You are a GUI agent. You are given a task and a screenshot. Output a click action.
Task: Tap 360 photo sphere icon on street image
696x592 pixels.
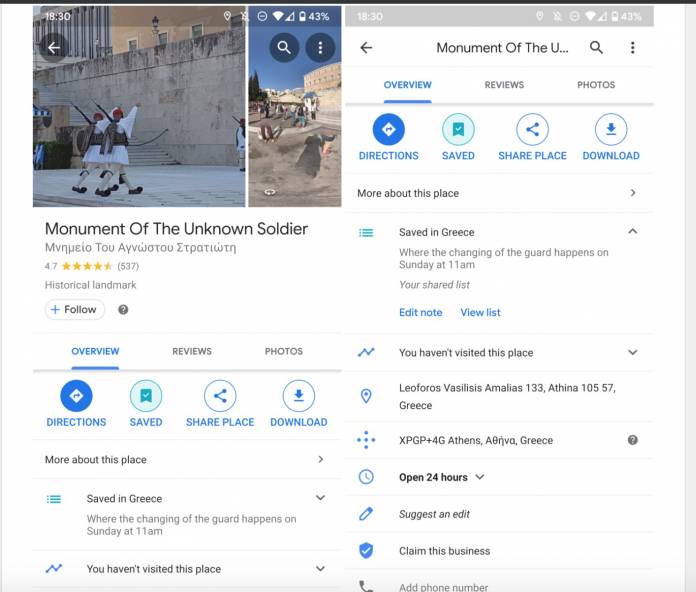[x=270, y=192]
